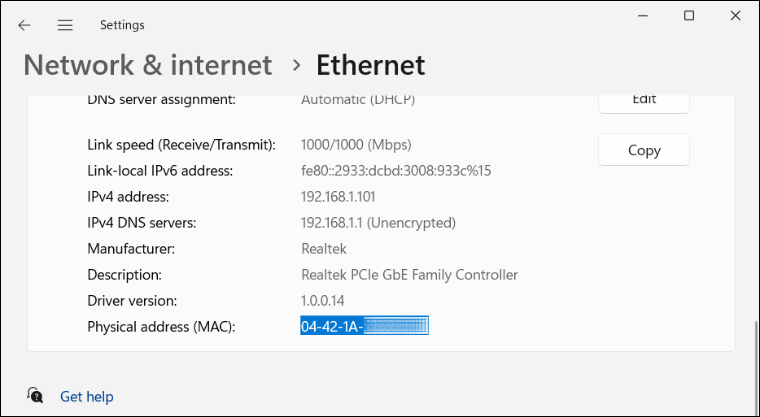
Task: Copy the Ethernet properties
Action: coord(644,150)
